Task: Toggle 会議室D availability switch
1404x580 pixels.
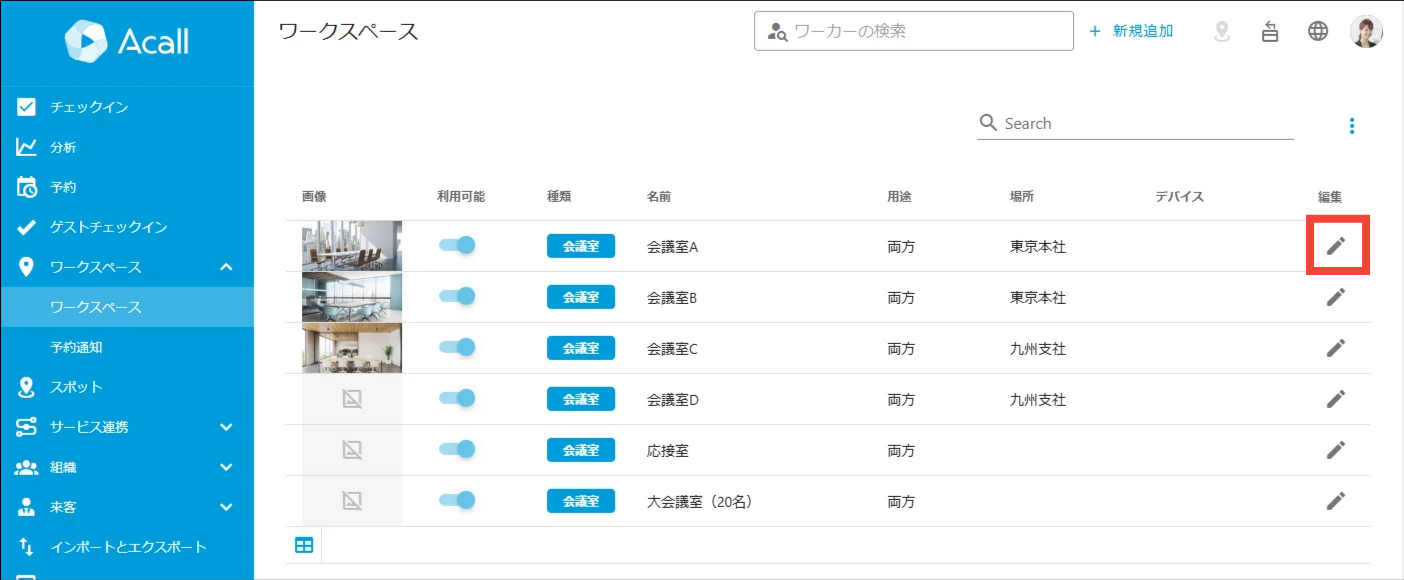Action: pyautogui.click(x=457, y=399)
